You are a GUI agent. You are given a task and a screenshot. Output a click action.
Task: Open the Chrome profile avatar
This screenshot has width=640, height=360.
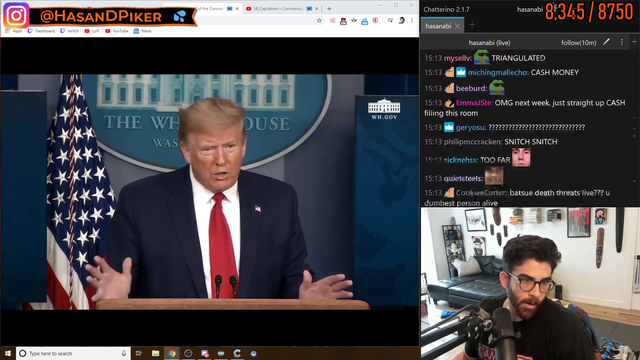click(x=401, y=20)
